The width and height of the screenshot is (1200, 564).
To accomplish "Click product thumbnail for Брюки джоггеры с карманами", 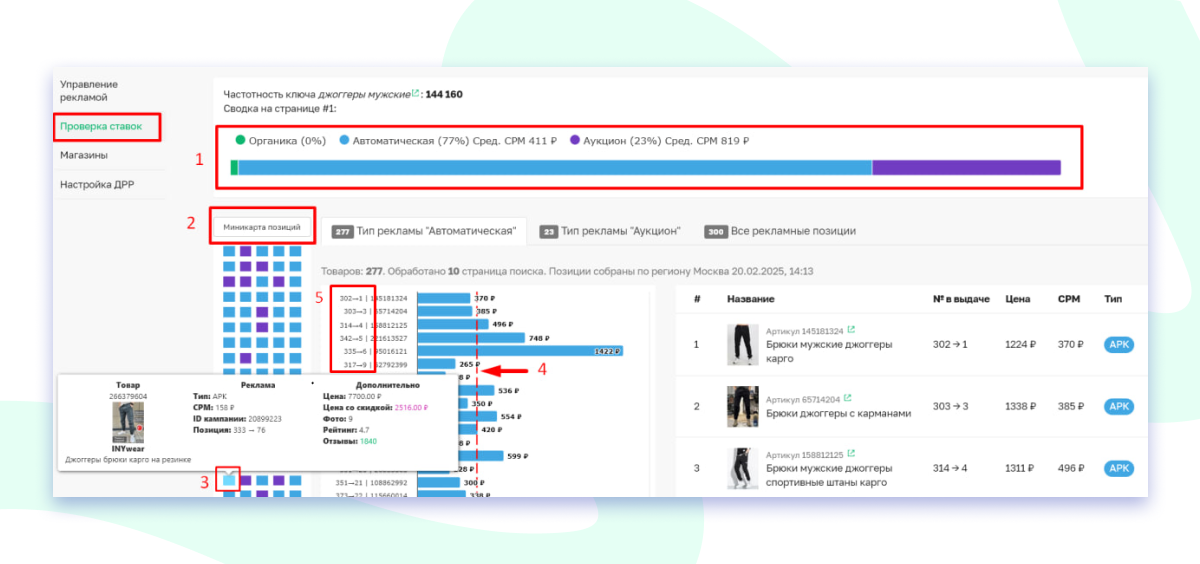I will [x=742, y=406].
